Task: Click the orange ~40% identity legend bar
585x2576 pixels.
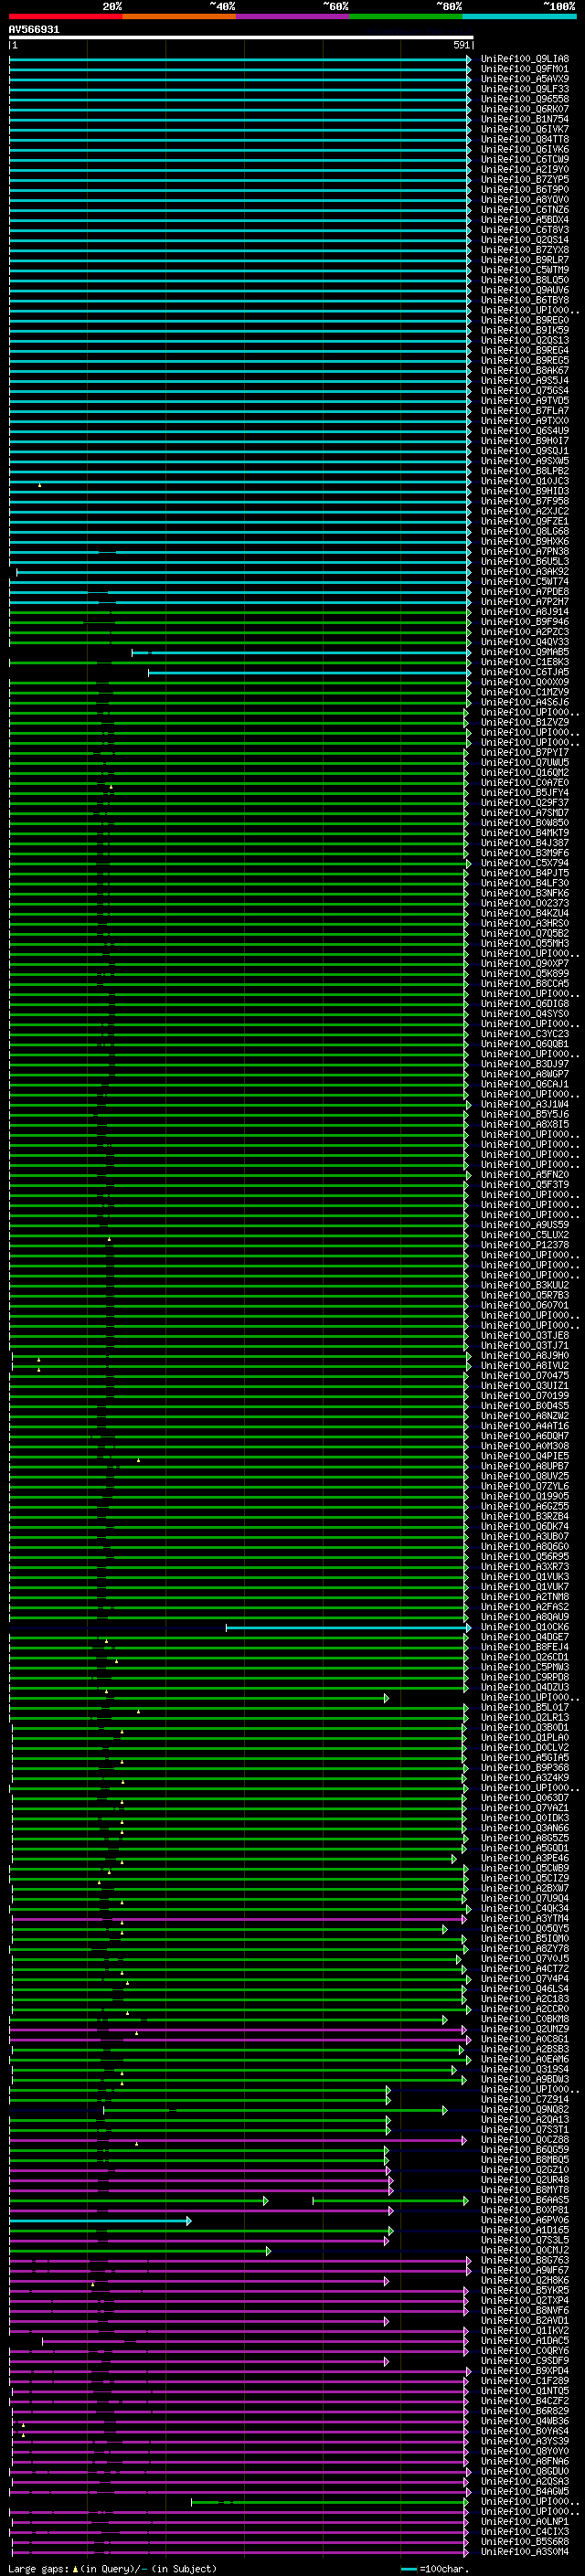Action: [179, 16]
